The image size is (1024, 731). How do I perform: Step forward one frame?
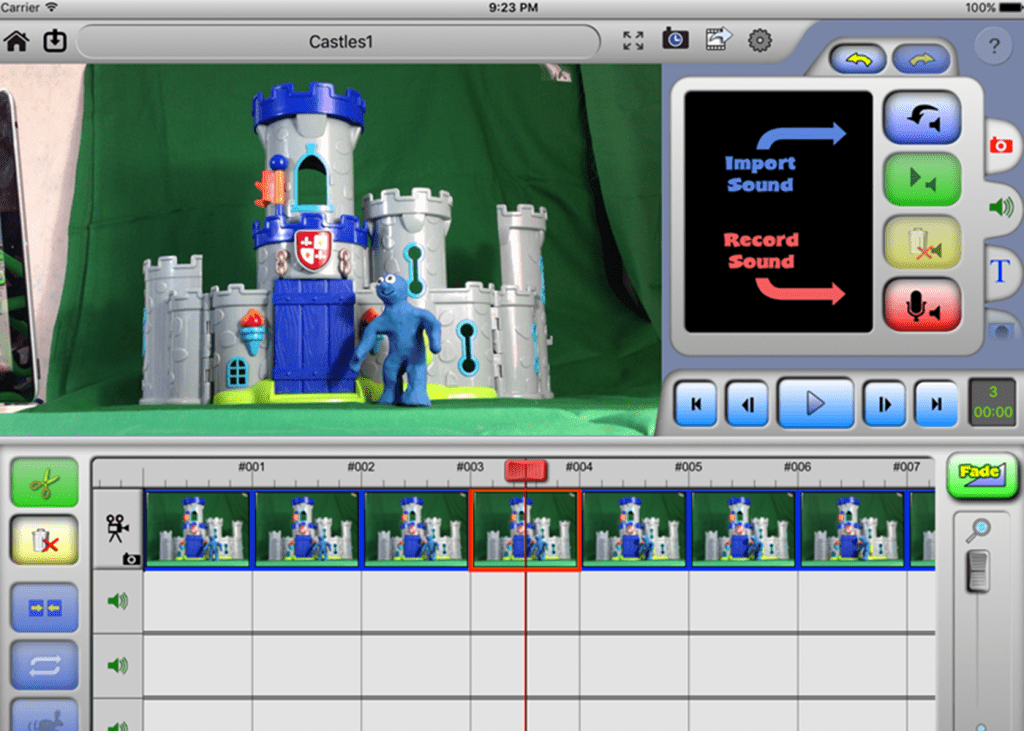[884, 404]
